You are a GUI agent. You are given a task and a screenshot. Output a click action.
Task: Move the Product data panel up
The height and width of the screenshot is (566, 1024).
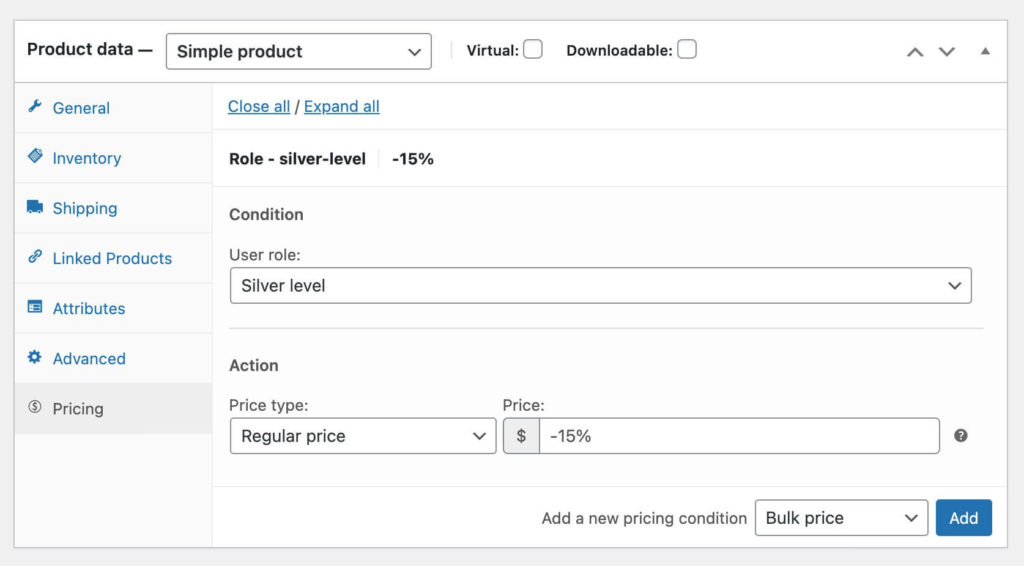(915, 52)
